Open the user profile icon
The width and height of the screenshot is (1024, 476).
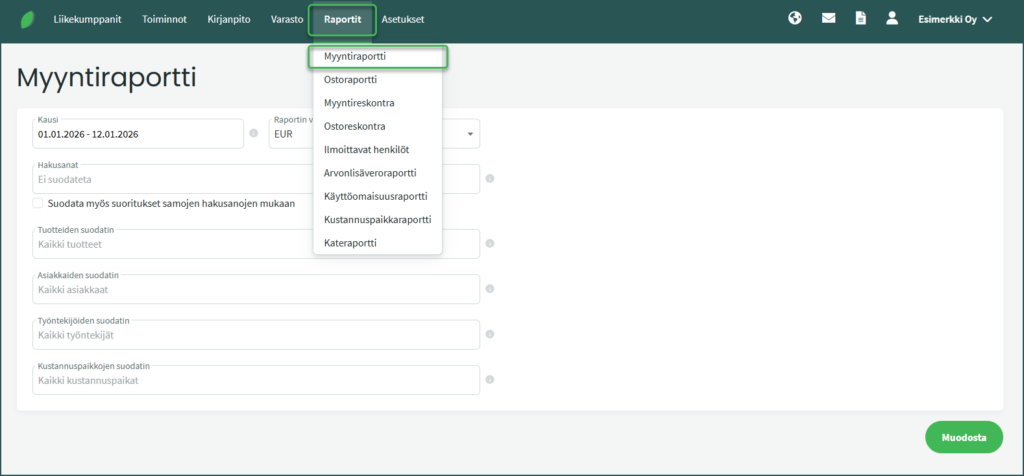pos(893,18)
